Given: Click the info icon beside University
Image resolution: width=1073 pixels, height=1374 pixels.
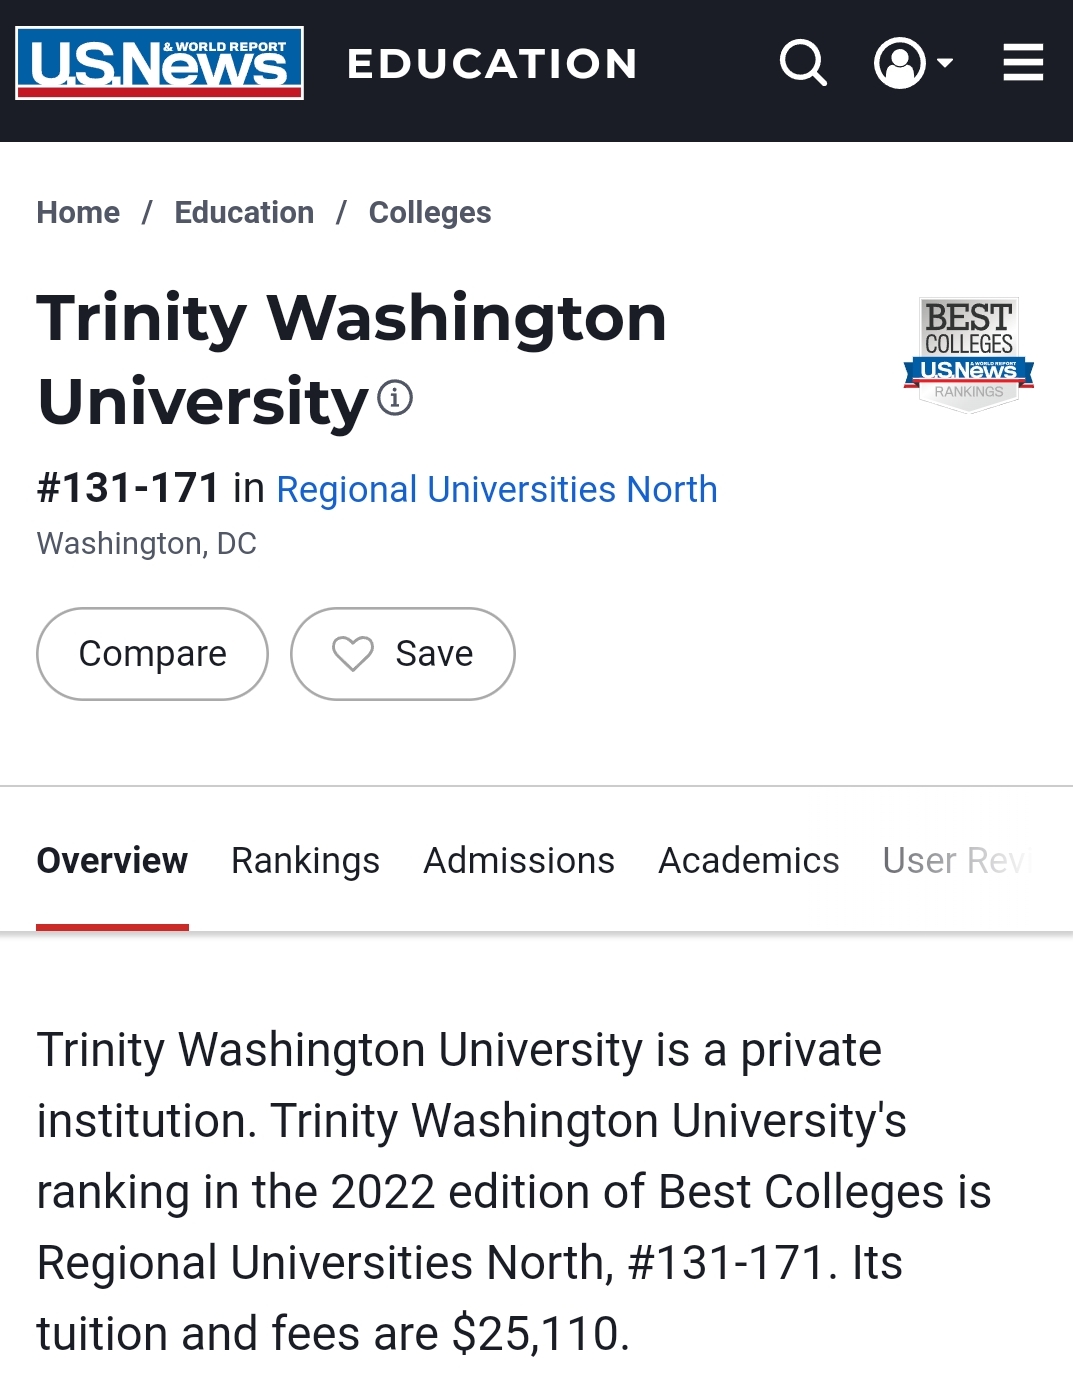Looking at the screenshot, I should [395, 398].
